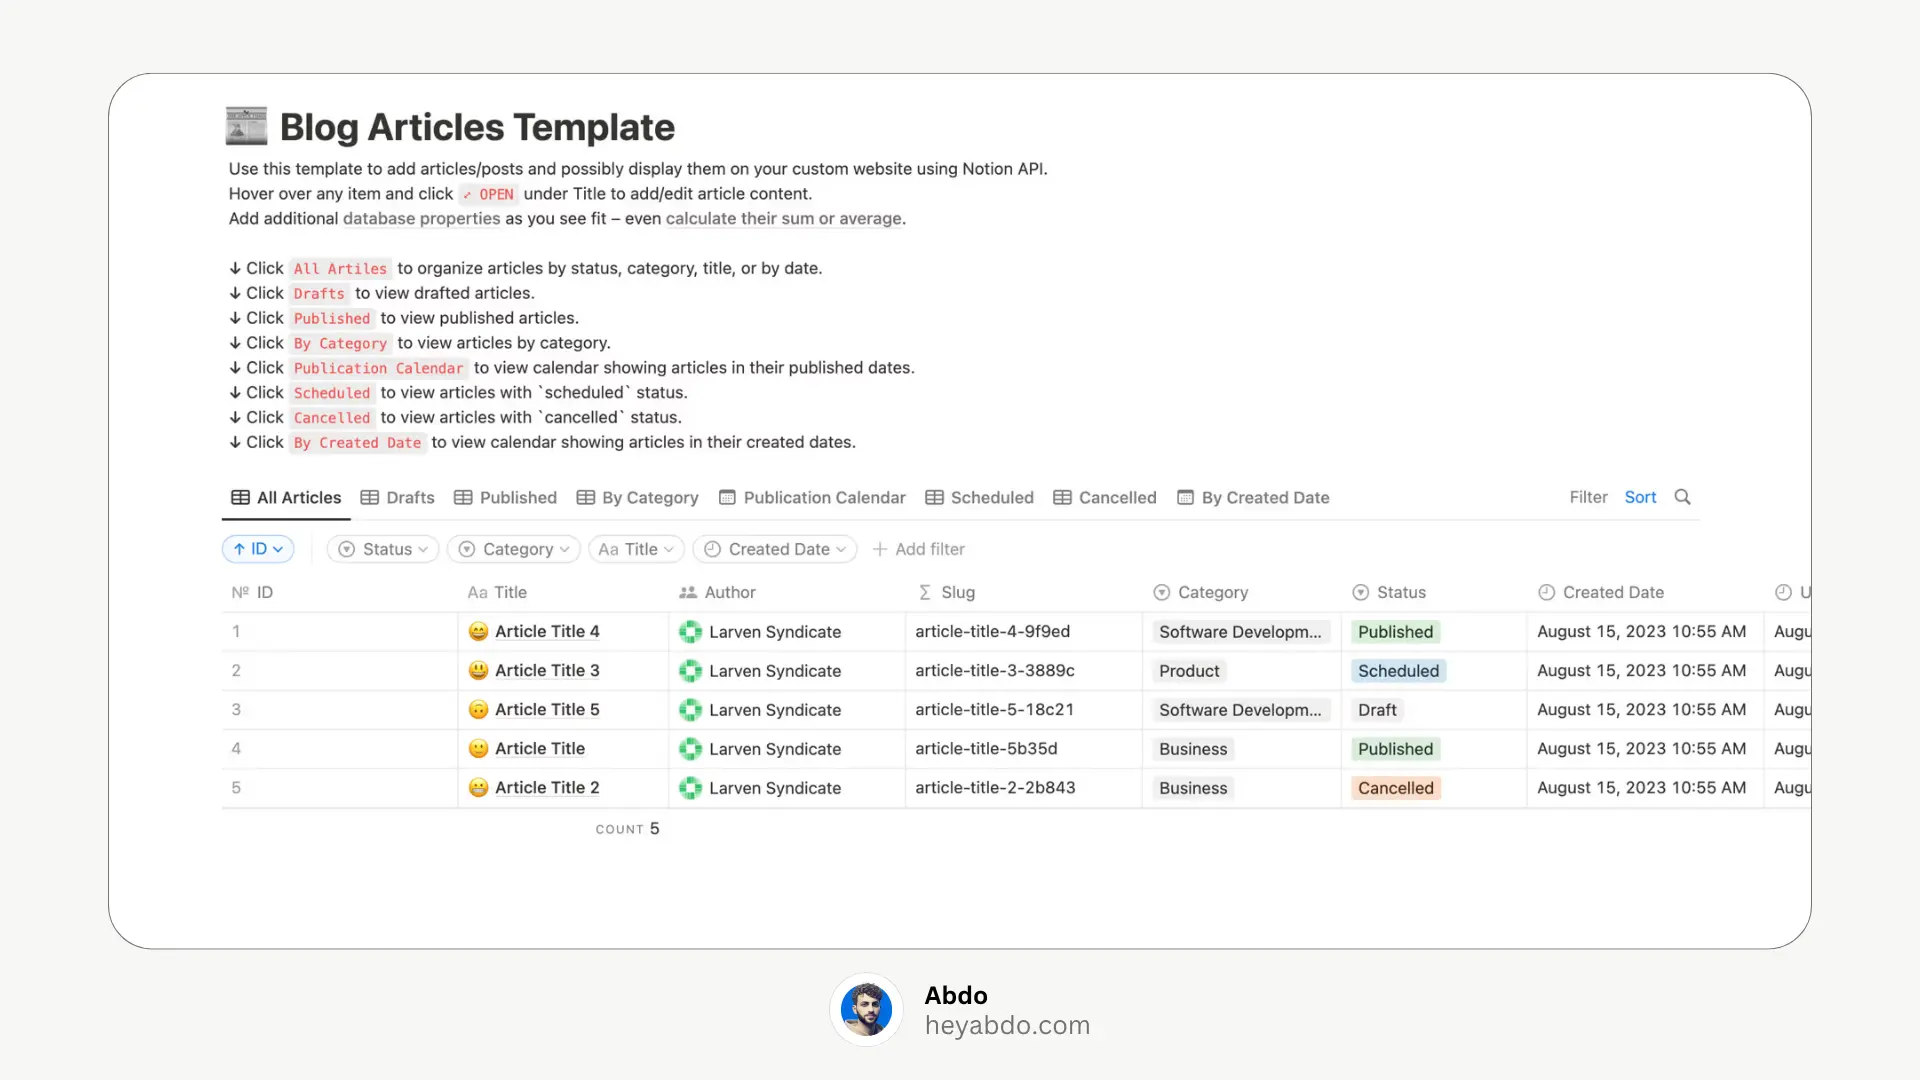Screen dimensions: 1920x1080
Task: Click the calendar icon of Publication Calendar tab
Action: tap(727, 497)
